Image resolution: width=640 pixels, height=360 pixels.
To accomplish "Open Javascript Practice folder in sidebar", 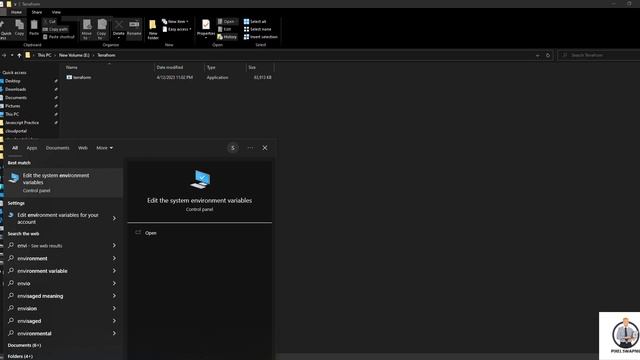I will click(22, 122).
